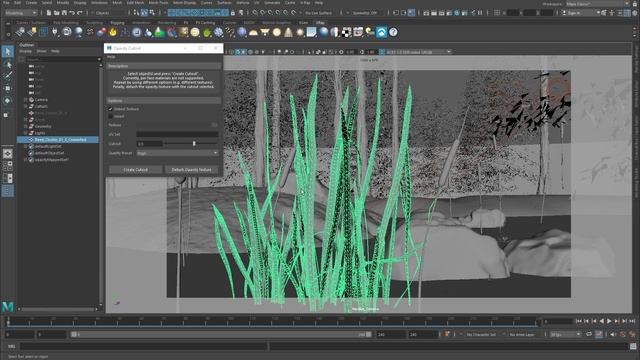Click the Create Cutout button
640x360 pixels.
pyautogui.click(x=136, y=169)
